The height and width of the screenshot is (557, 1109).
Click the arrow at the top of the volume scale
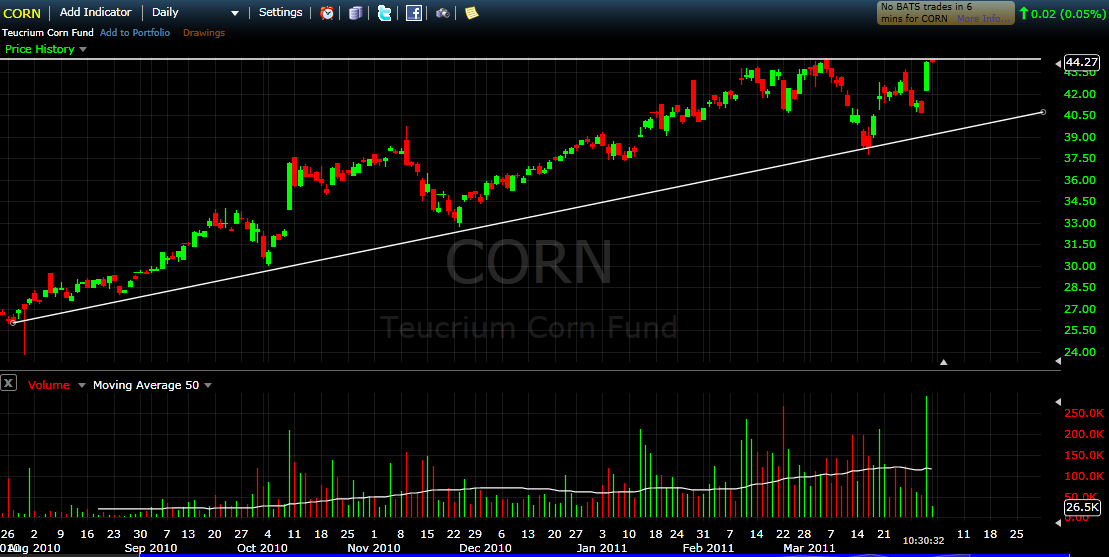[x=1058, y=401]
